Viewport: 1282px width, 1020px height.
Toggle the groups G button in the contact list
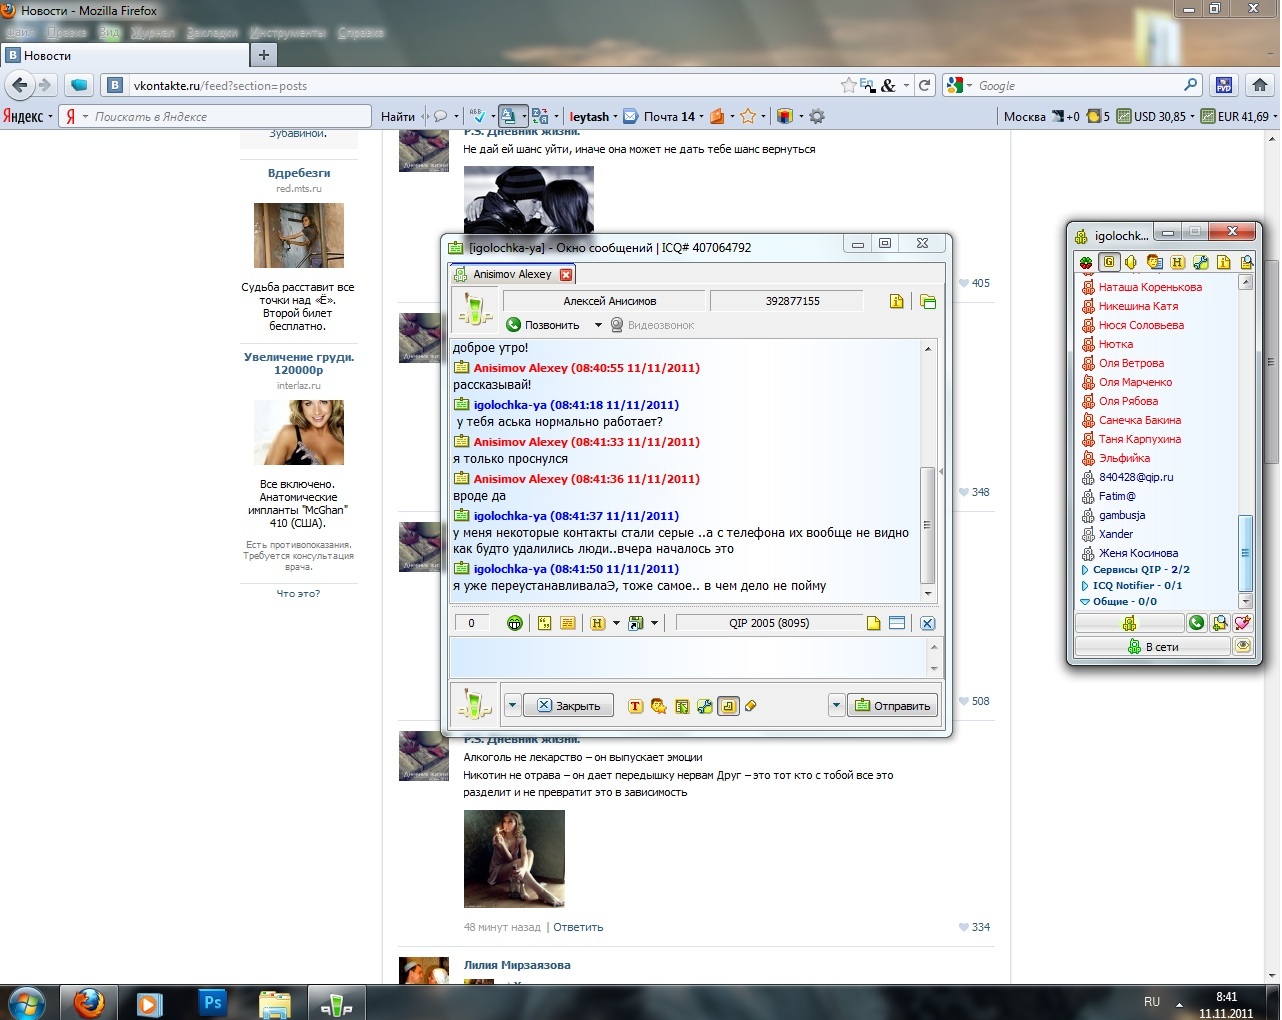(x=1108, y=262)
